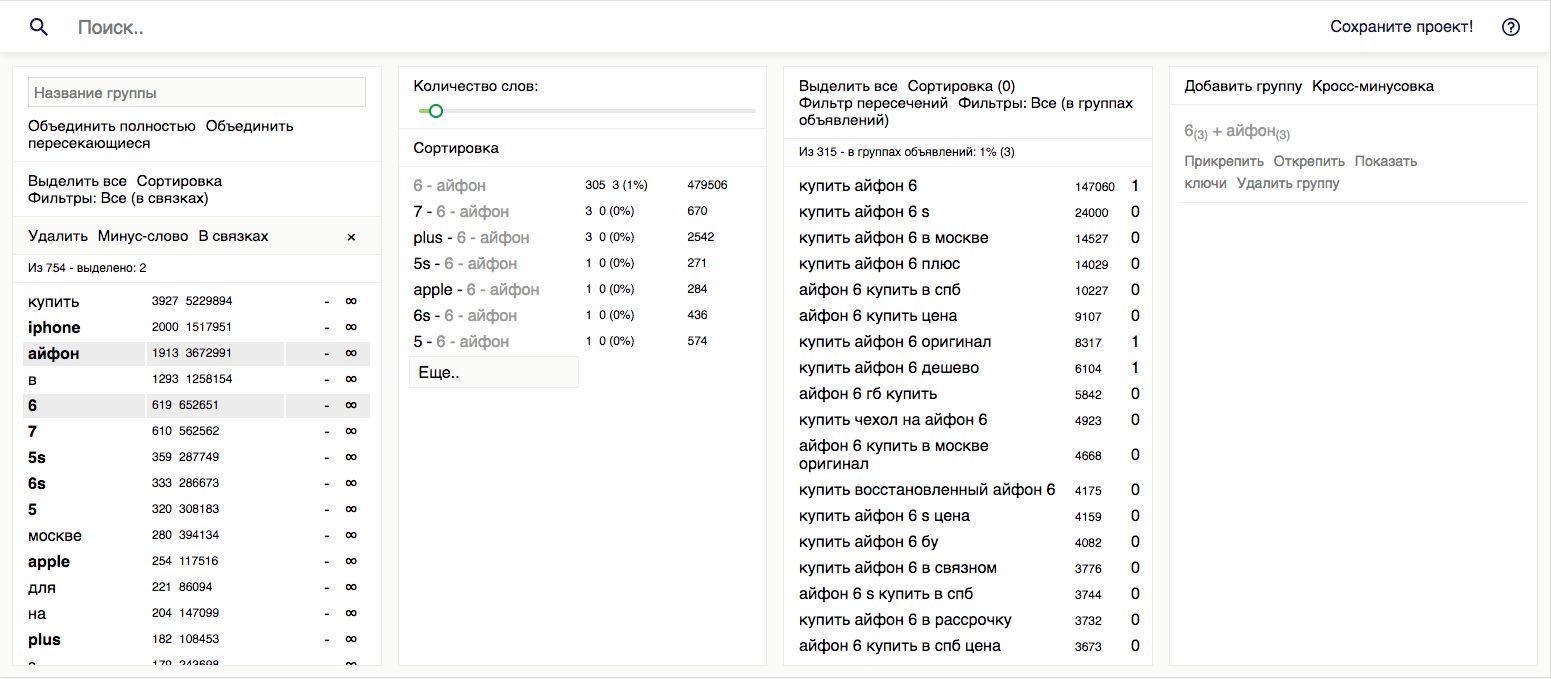Image resolution: width=1551 pixels, height=679 pixels.
Task: Click infinity icon in plus row
Action: (351, 639)
